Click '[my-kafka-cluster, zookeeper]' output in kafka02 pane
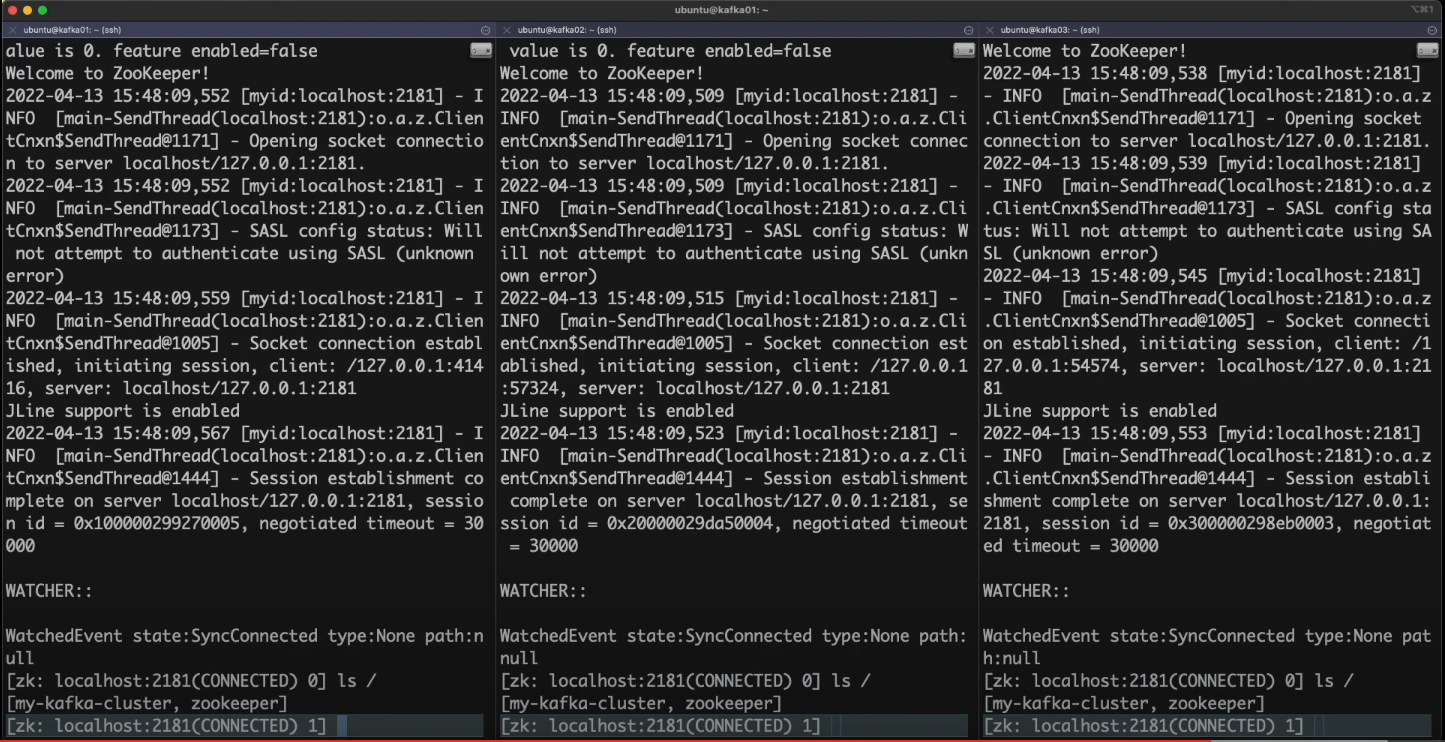The image size is (1445, 742). click(x=641, y=704)
